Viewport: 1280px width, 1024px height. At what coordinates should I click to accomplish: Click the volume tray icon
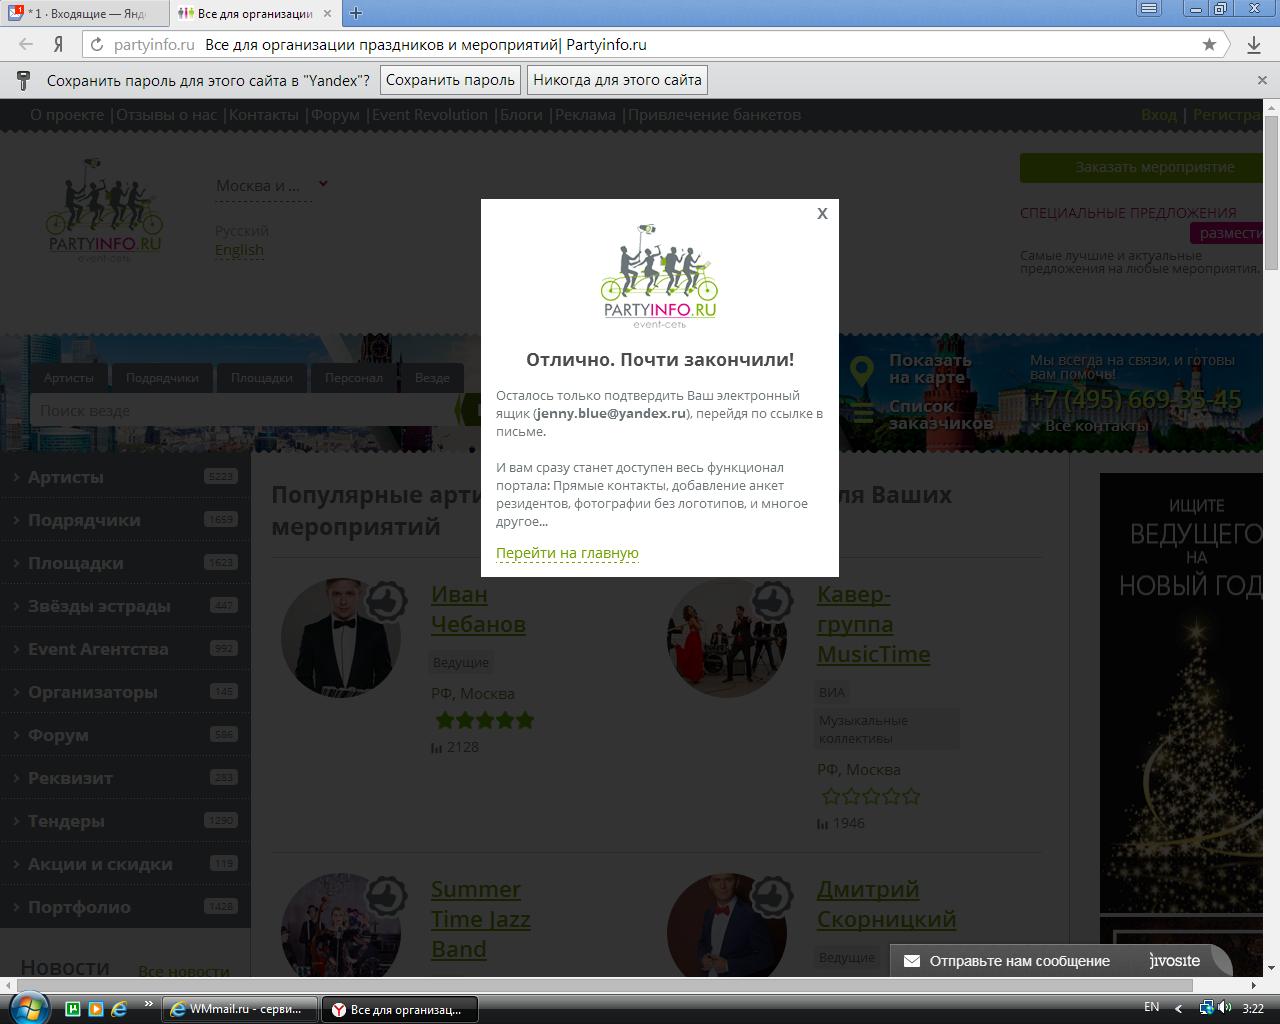coord(1224,1008)
